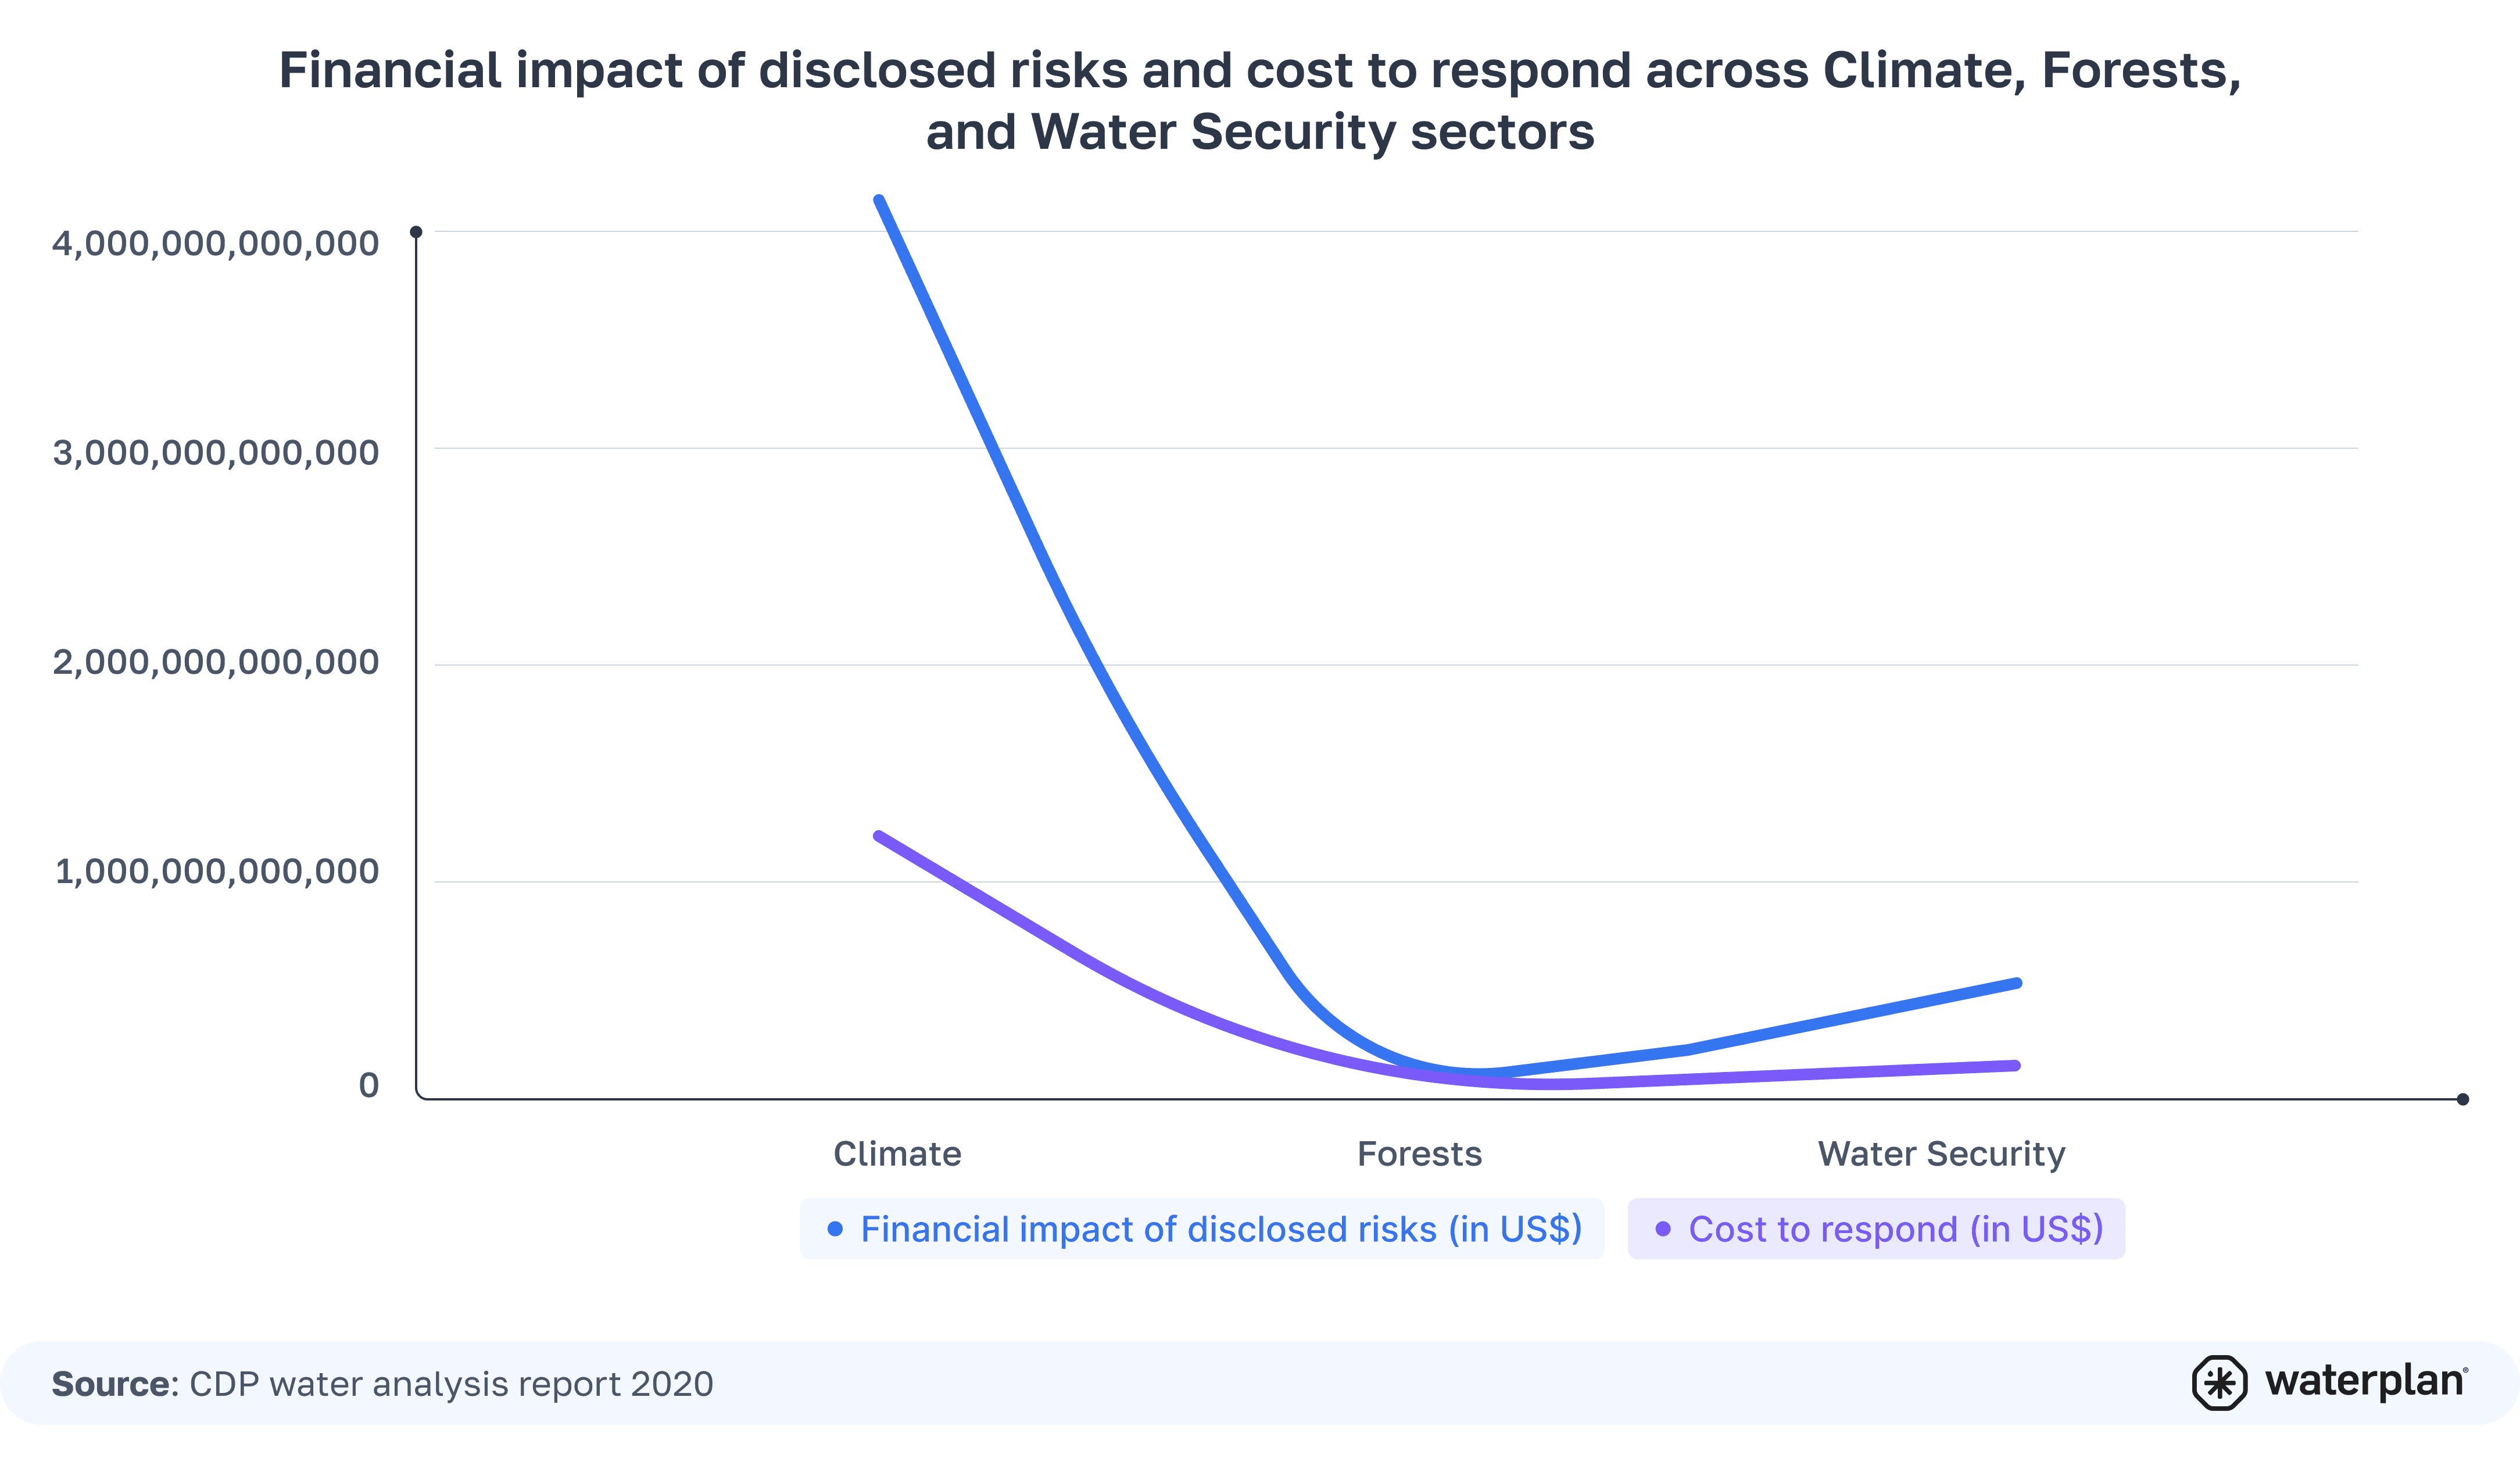Click the purple legend dot for Cost to respond
The height and width of the screenshot is (1465, 2520).
pos(1663,1228)
